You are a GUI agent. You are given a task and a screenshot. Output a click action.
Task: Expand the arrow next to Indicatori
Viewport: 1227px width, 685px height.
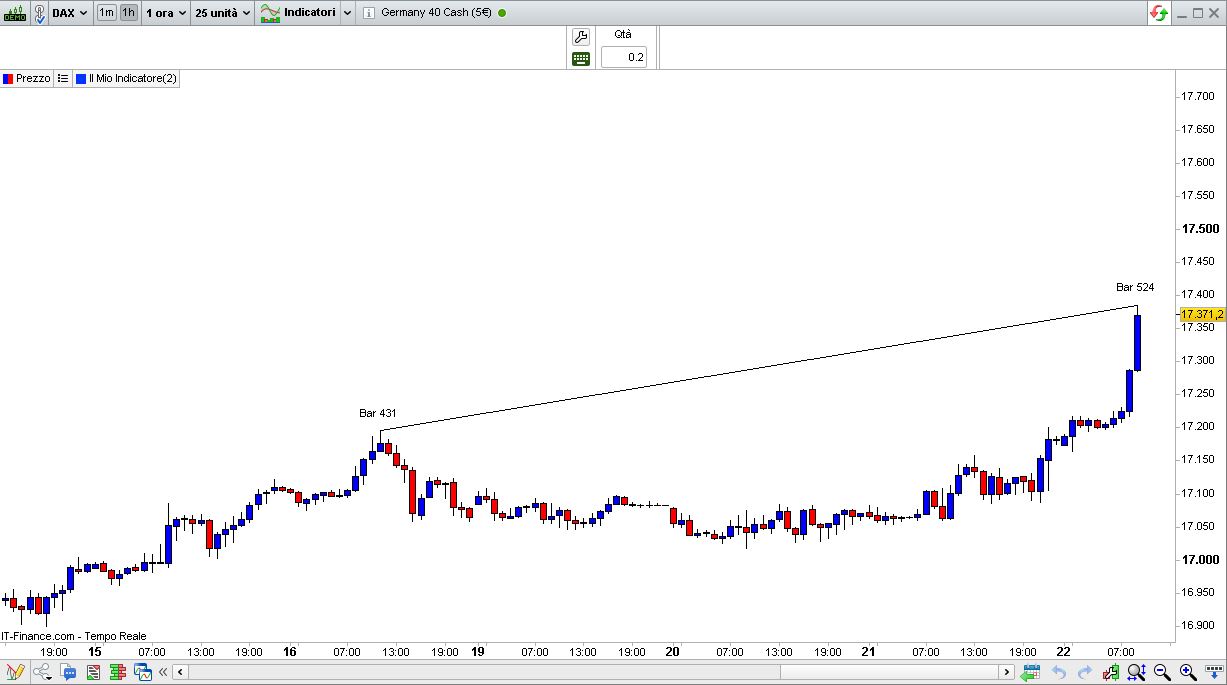[x=347, y=13]
